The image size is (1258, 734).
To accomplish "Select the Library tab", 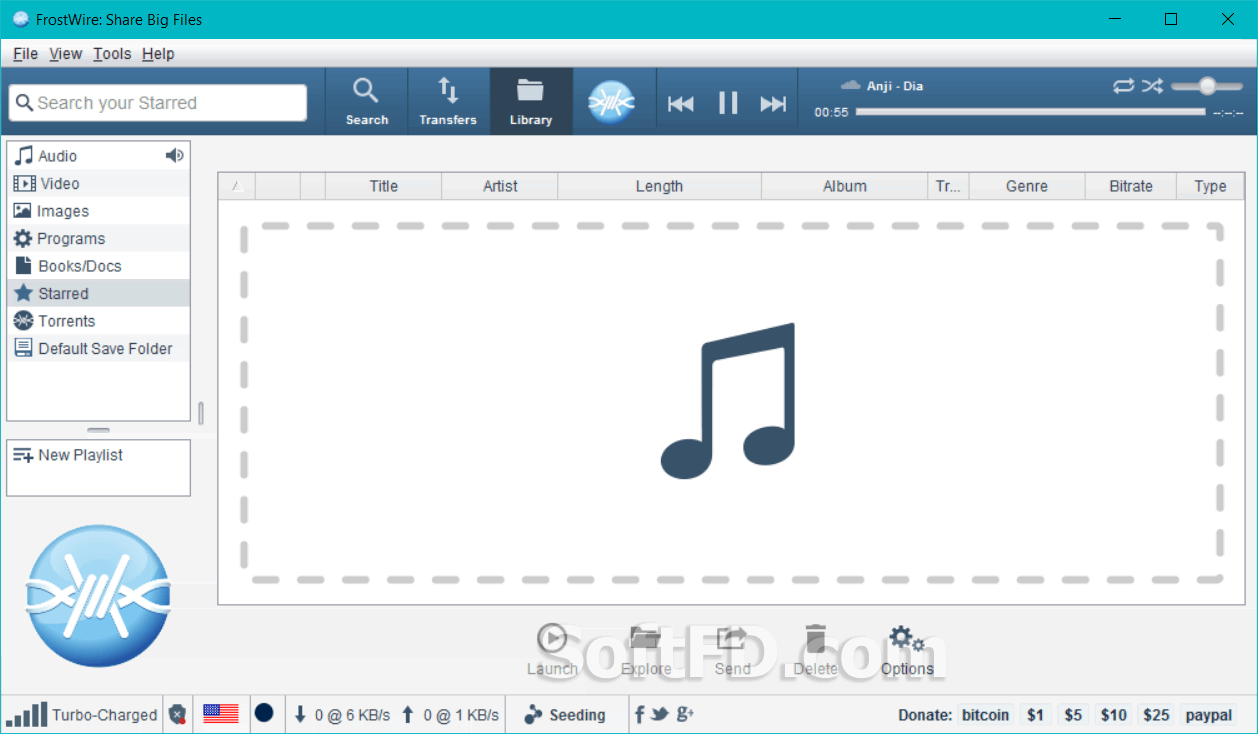I will click(x=531, y=101).
